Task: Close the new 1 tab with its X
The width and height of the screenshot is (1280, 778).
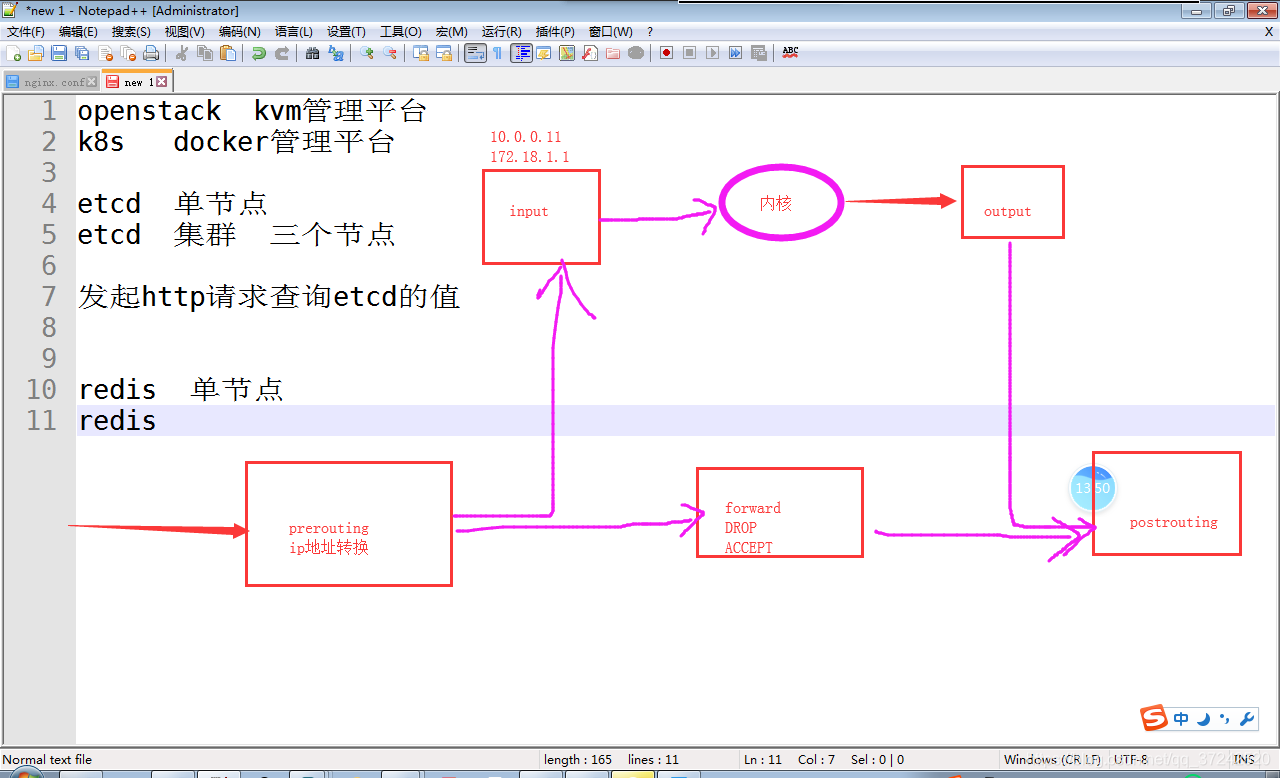Action: click(161, 82)
